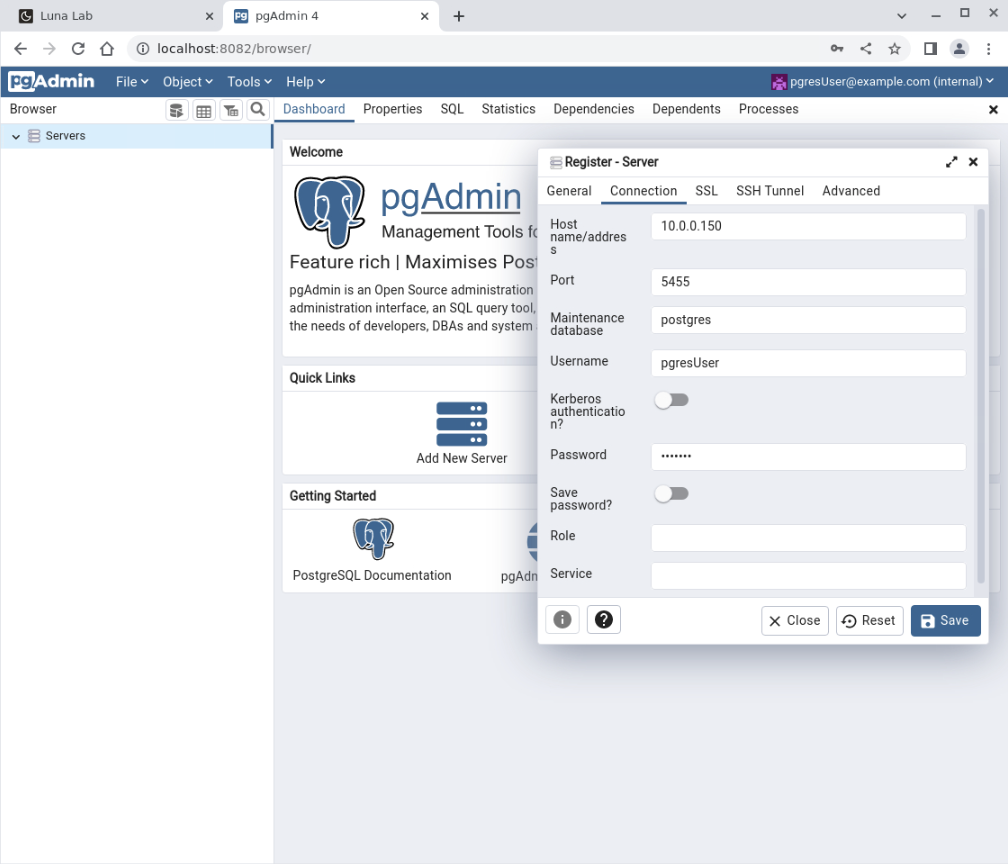Open the Properties tab
This screenshot has width=1008, height=864.
point(392,109)
